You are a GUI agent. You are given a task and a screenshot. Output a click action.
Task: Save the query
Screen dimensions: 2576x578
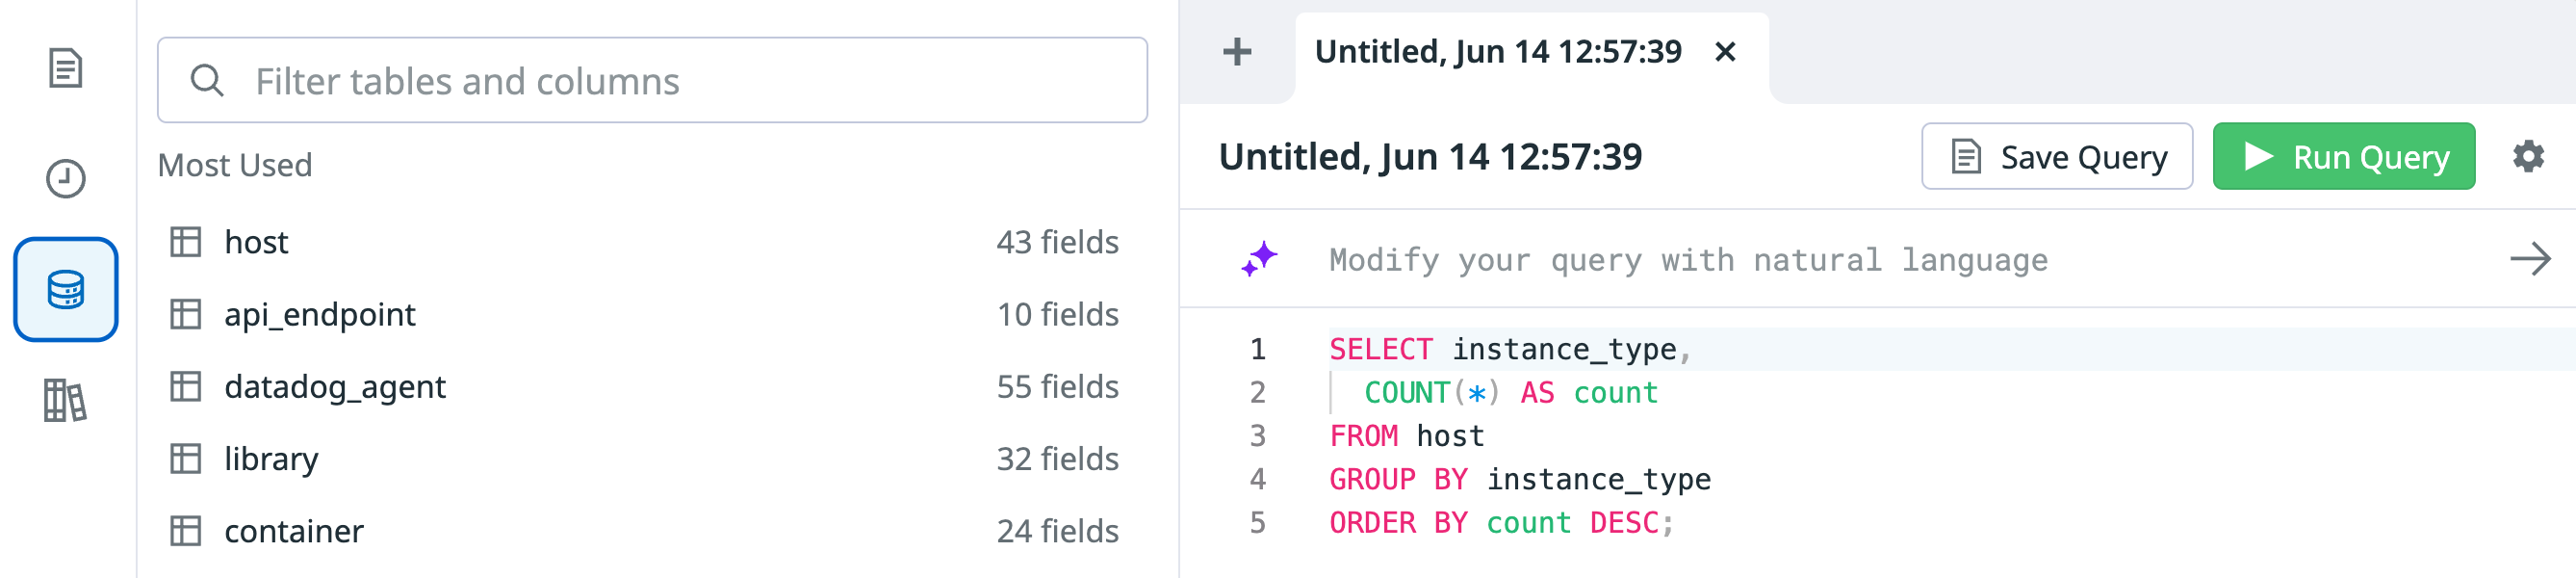(x=2056, y=157)
